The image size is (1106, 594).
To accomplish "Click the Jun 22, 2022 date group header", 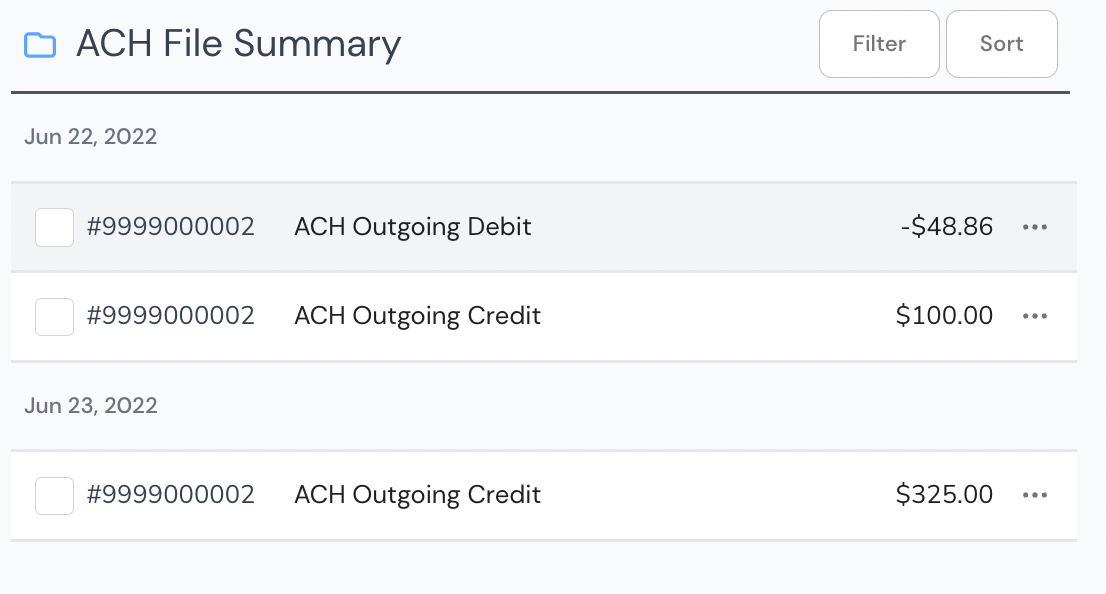I will 90,136.
